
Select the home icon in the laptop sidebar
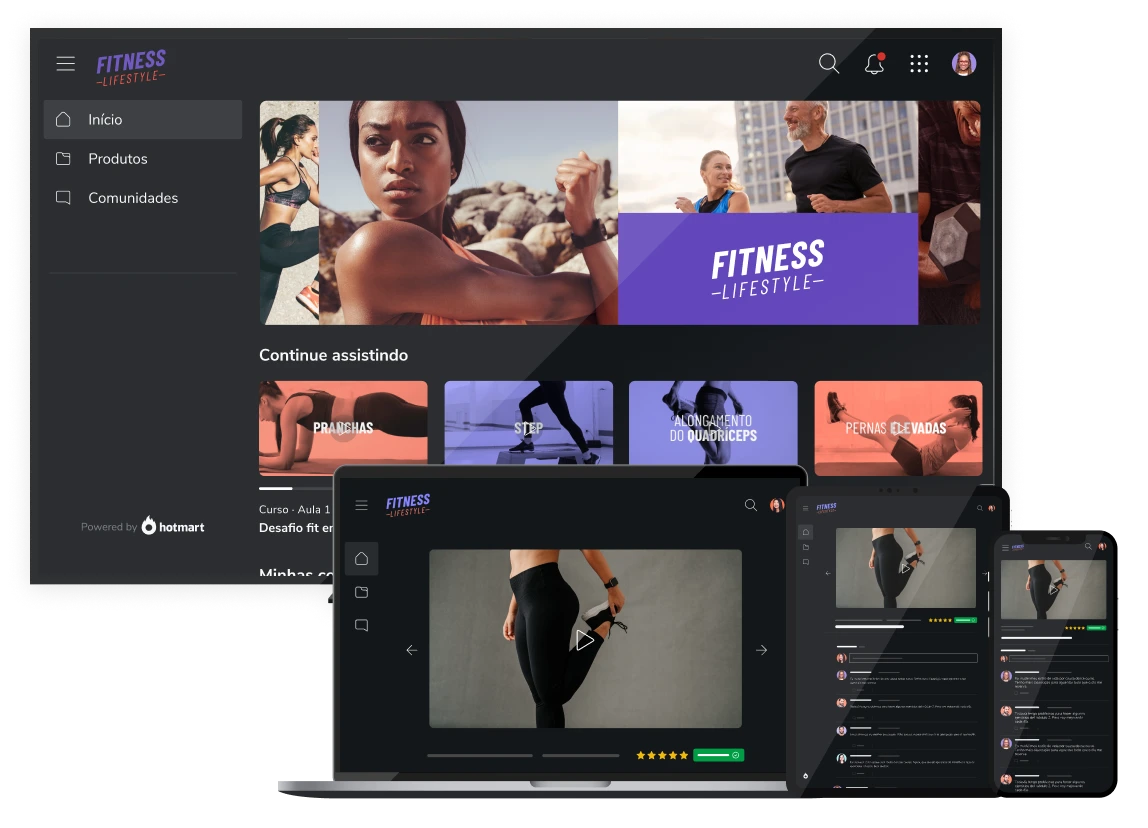tap(362, 559)
